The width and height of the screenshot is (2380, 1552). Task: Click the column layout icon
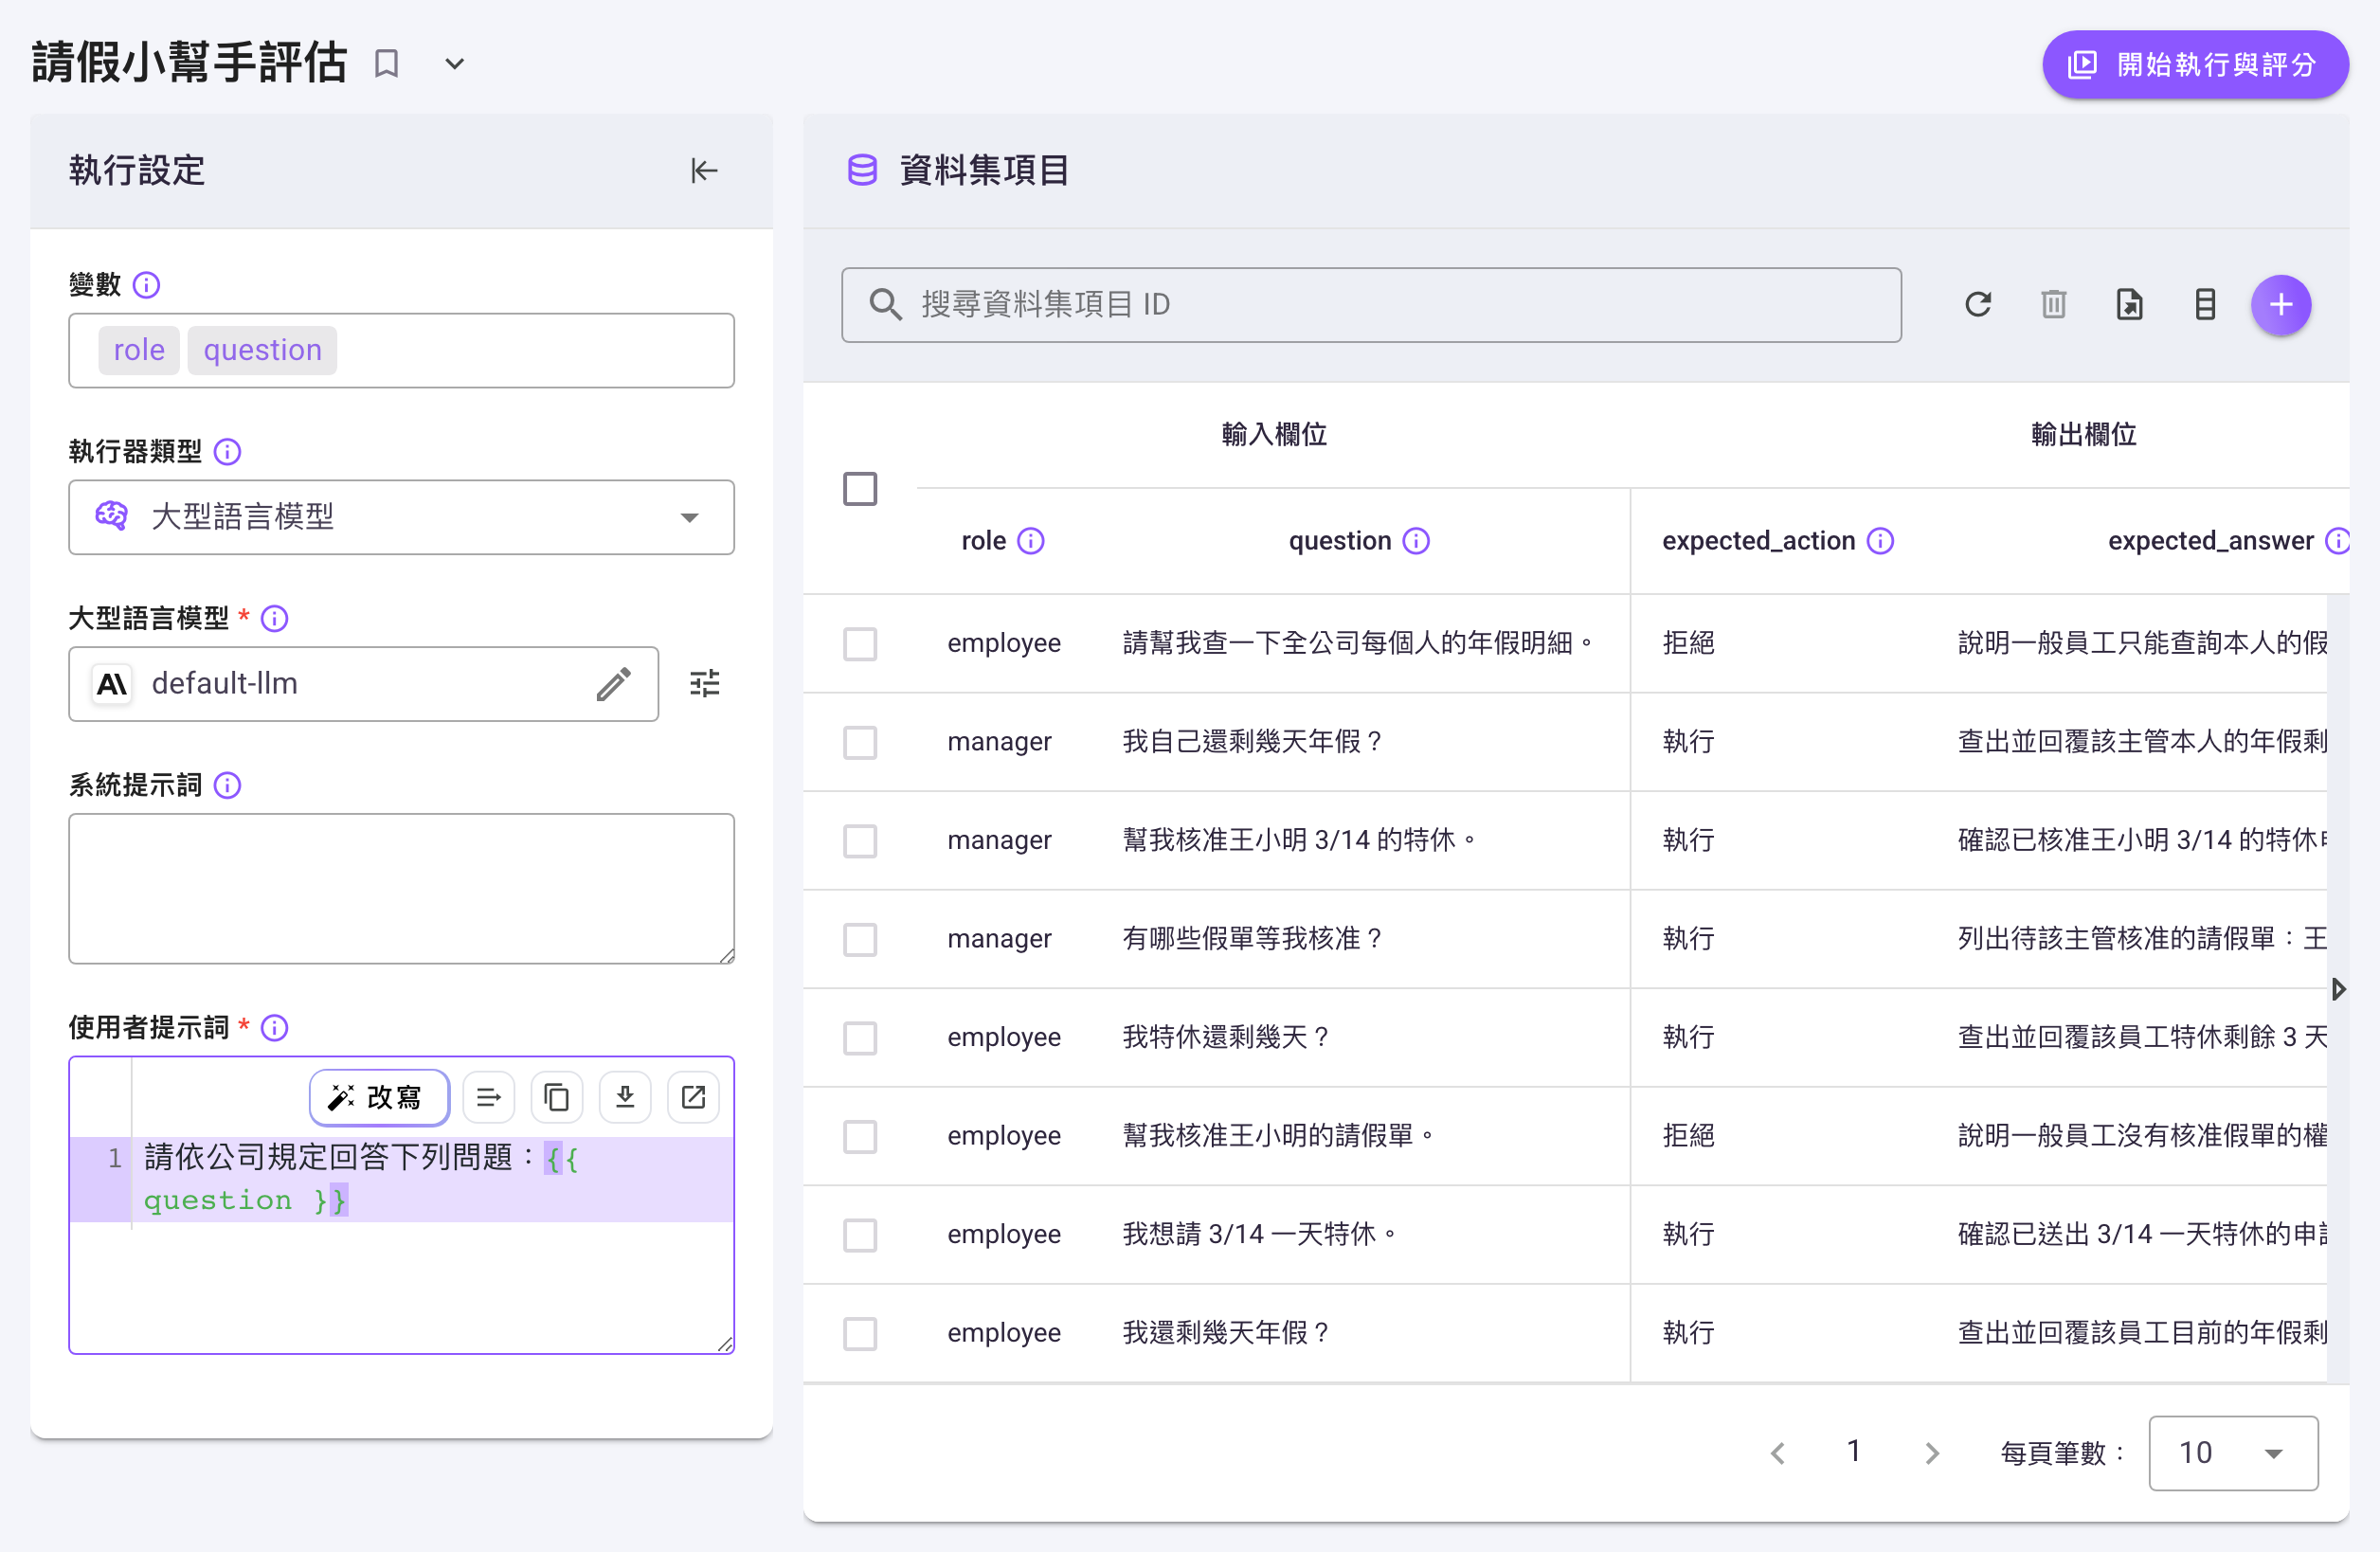[x=2205, y=305]
